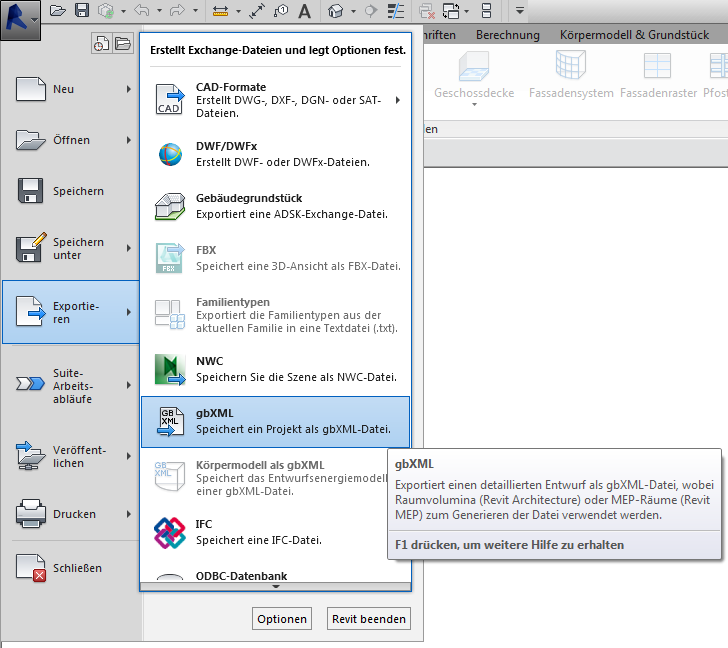Viewport: 728px width, 648px height.
Task: Choose IFC export from the list
Action: pos(275,532)
